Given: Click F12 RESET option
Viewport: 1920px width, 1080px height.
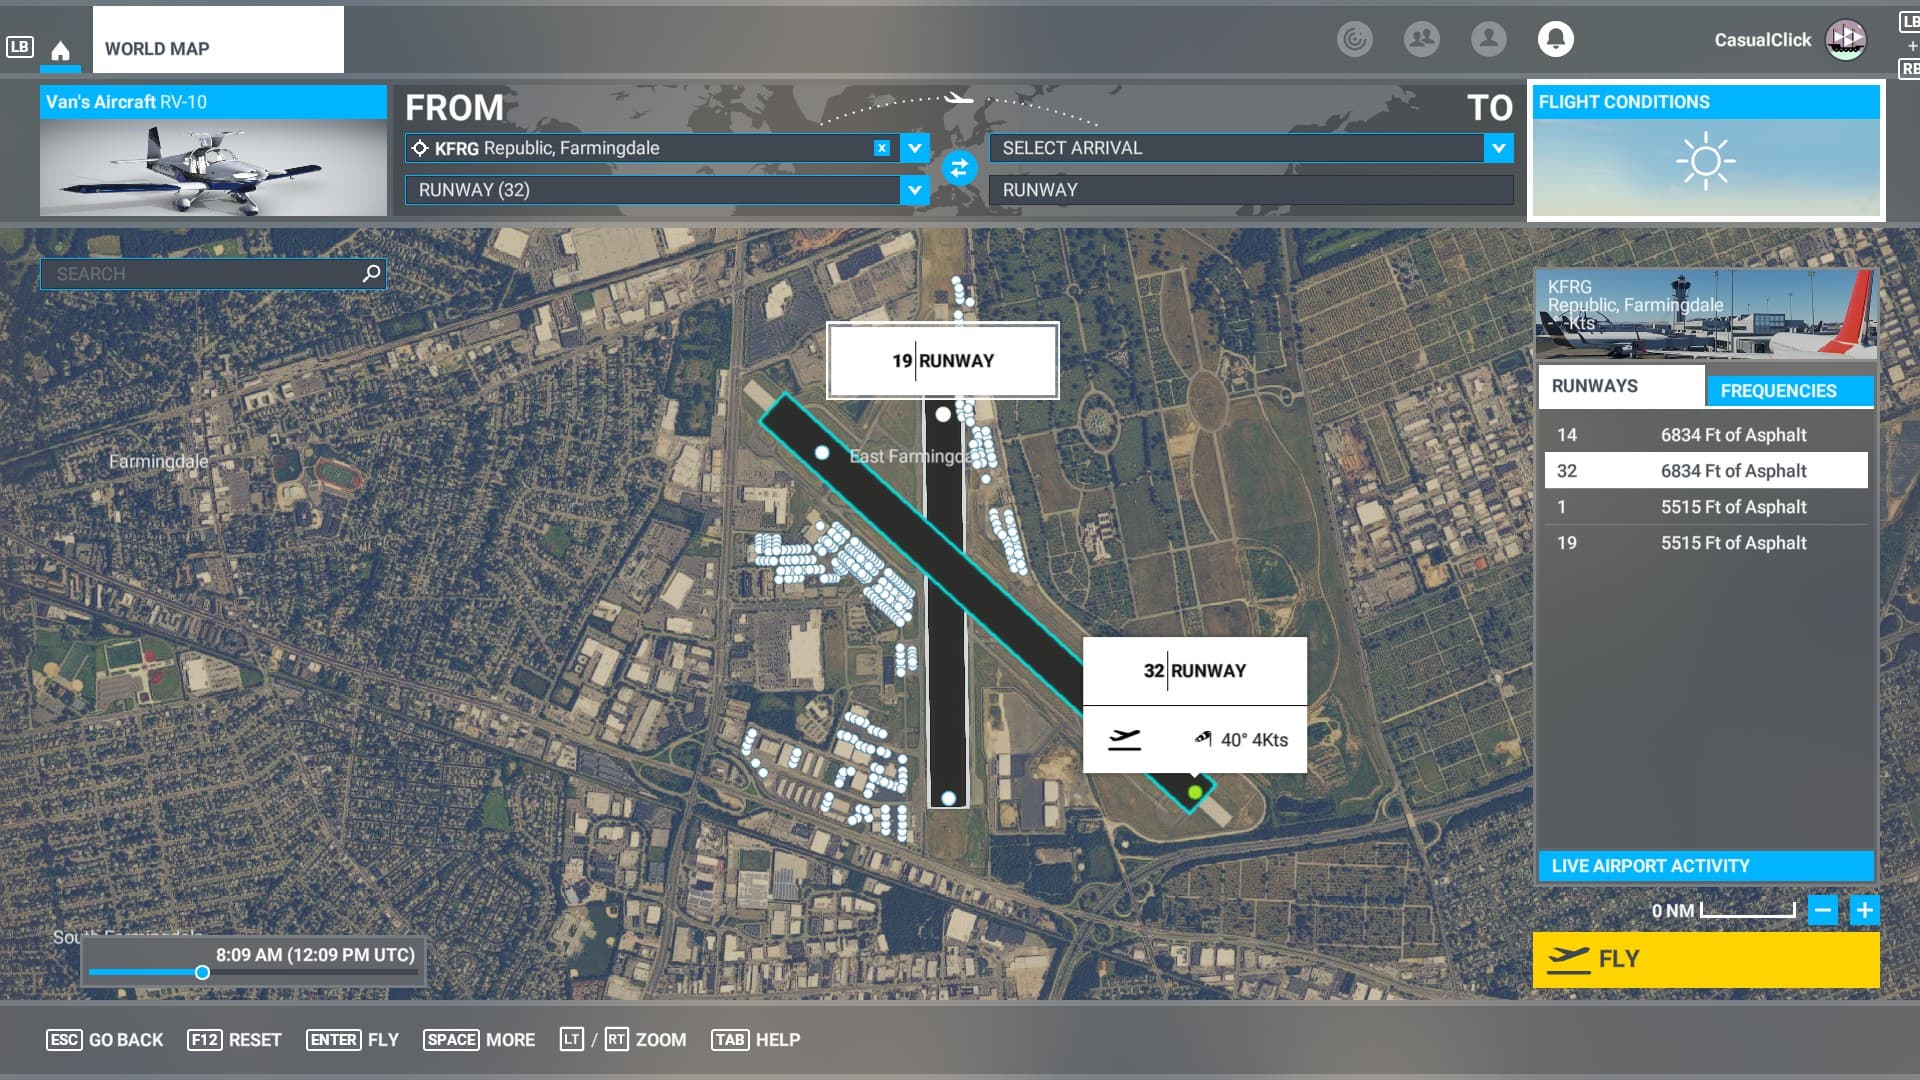Looking at the screenshot, I should [x=234, y=1040].
